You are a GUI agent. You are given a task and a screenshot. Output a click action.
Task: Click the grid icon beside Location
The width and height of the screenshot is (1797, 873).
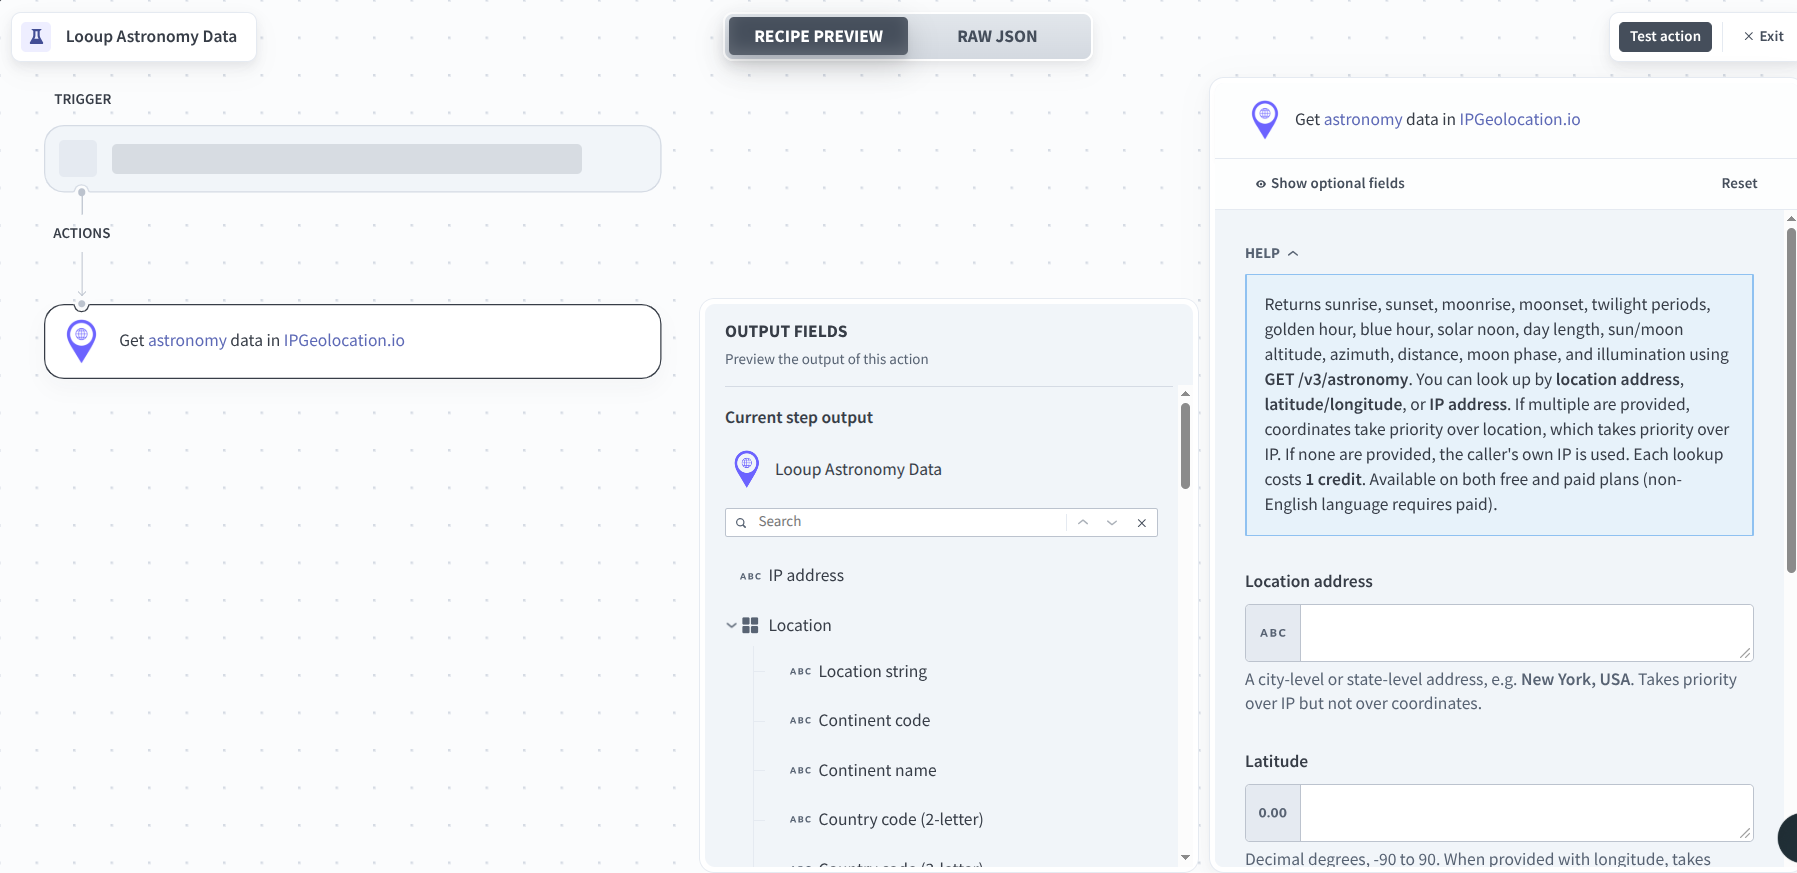point(750,625)
